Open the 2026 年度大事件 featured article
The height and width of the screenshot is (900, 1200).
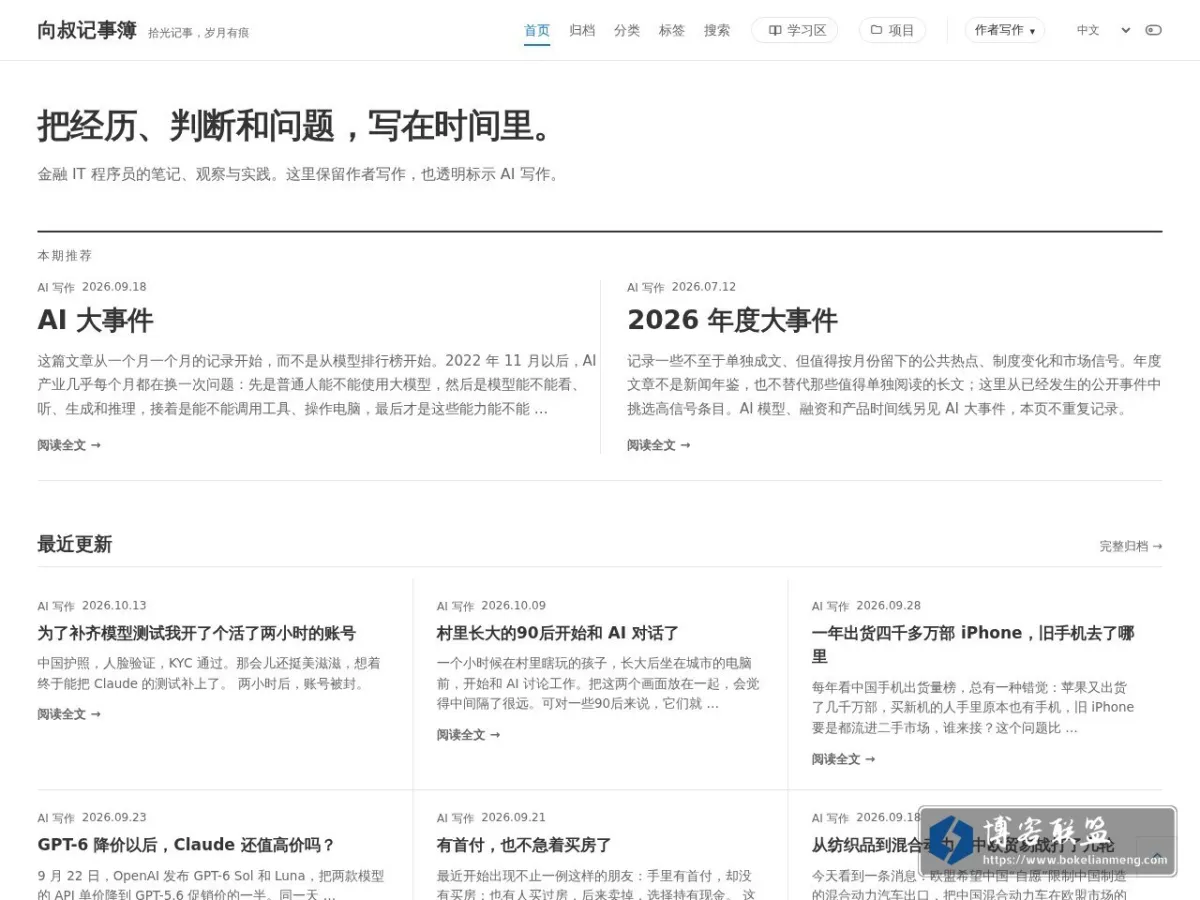click(732, 320)
